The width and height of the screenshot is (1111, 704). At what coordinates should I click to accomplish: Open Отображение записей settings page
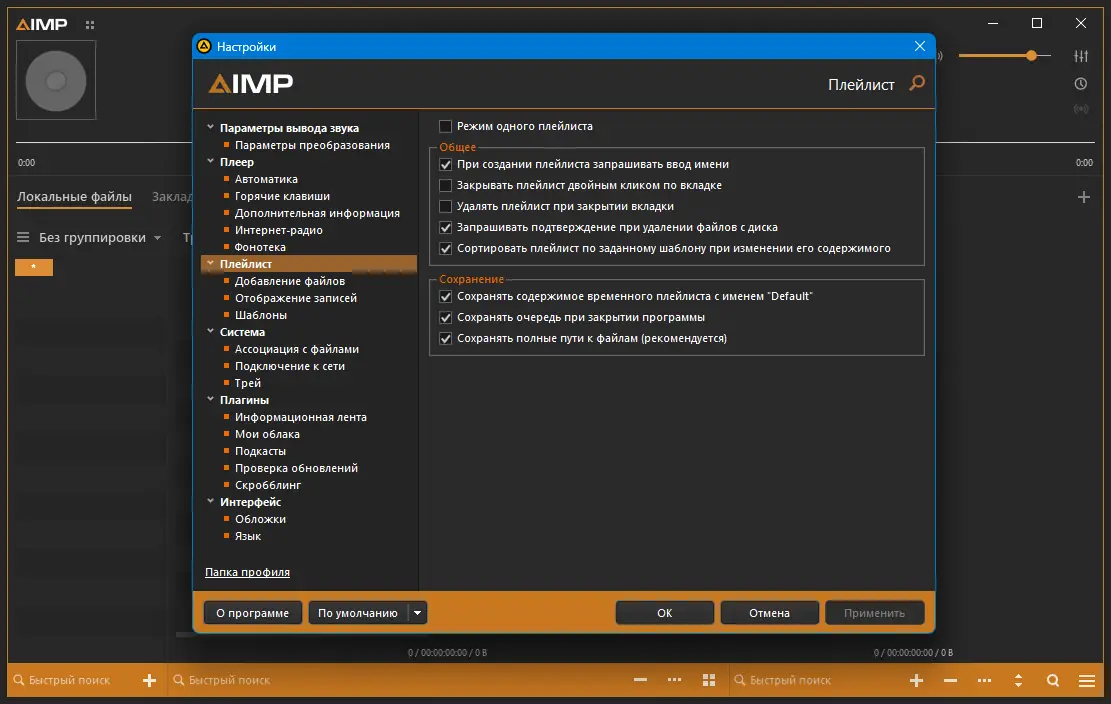point(295,298)
